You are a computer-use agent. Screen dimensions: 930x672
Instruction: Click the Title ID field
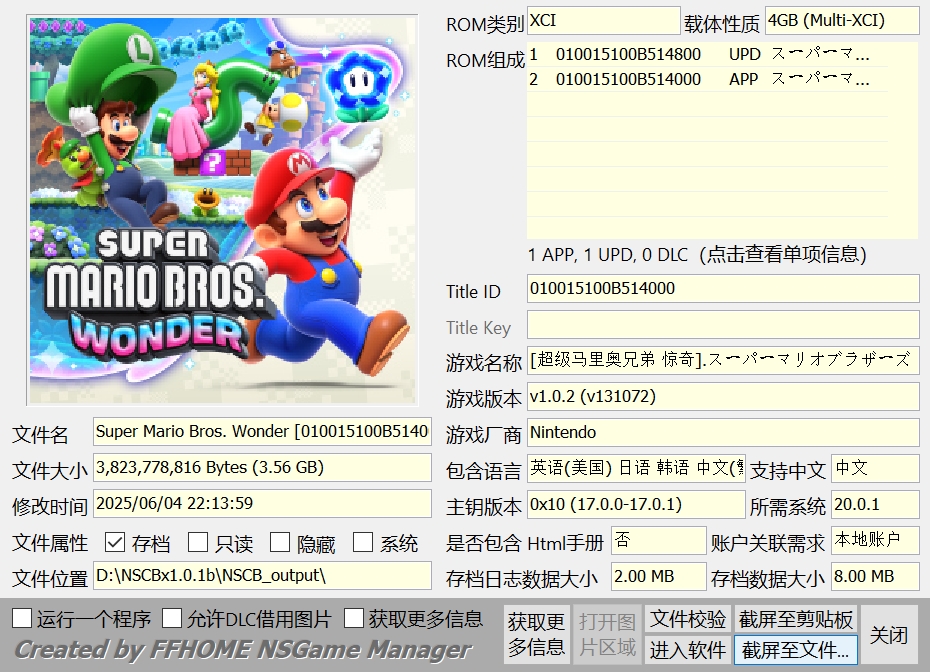tap(722, 289)
